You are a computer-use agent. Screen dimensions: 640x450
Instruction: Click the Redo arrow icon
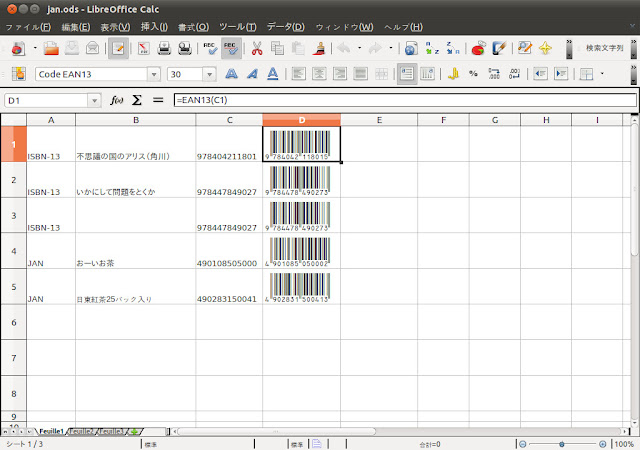tap(375, 49)
